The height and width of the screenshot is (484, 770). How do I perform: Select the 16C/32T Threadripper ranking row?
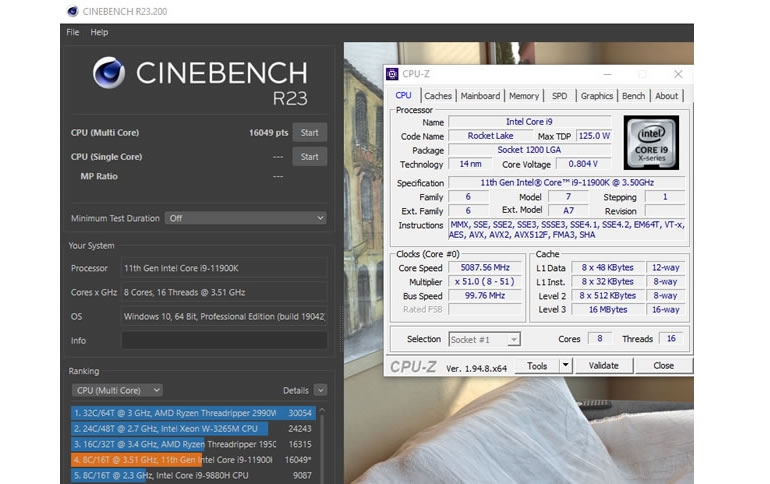(193, 444)
